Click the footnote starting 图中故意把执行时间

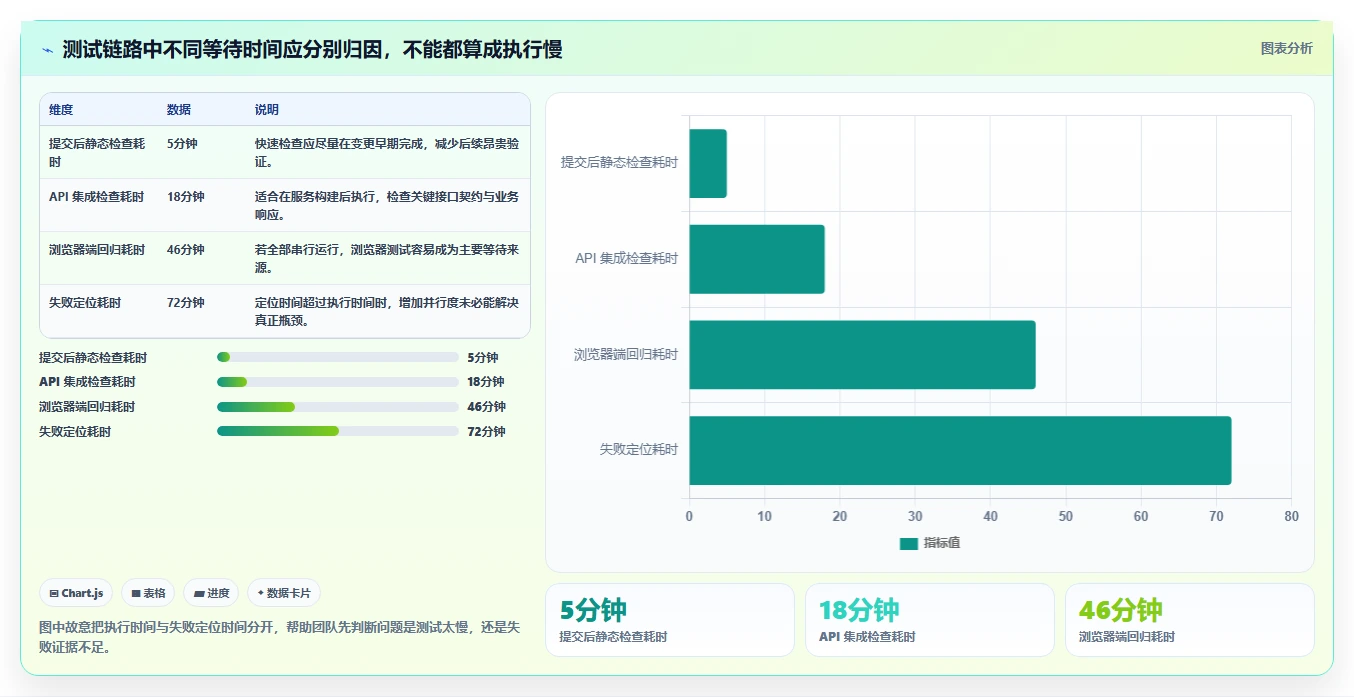279,637
